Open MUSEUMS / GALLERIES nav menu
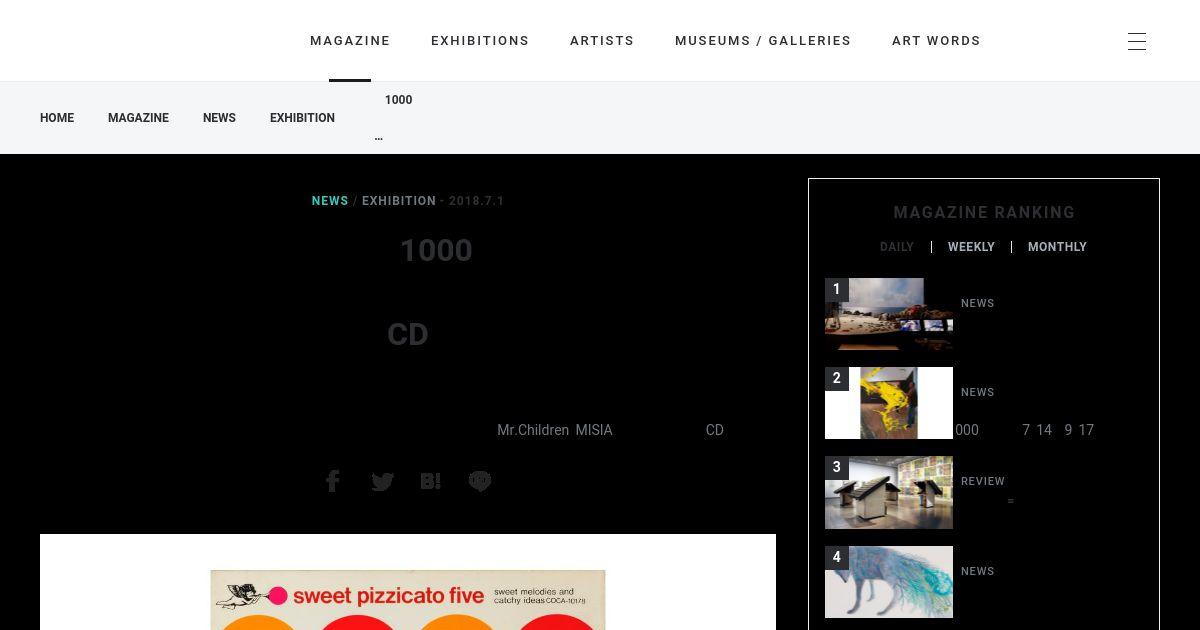The height and width of the screenshot is (630, 1200). point(763,41)
